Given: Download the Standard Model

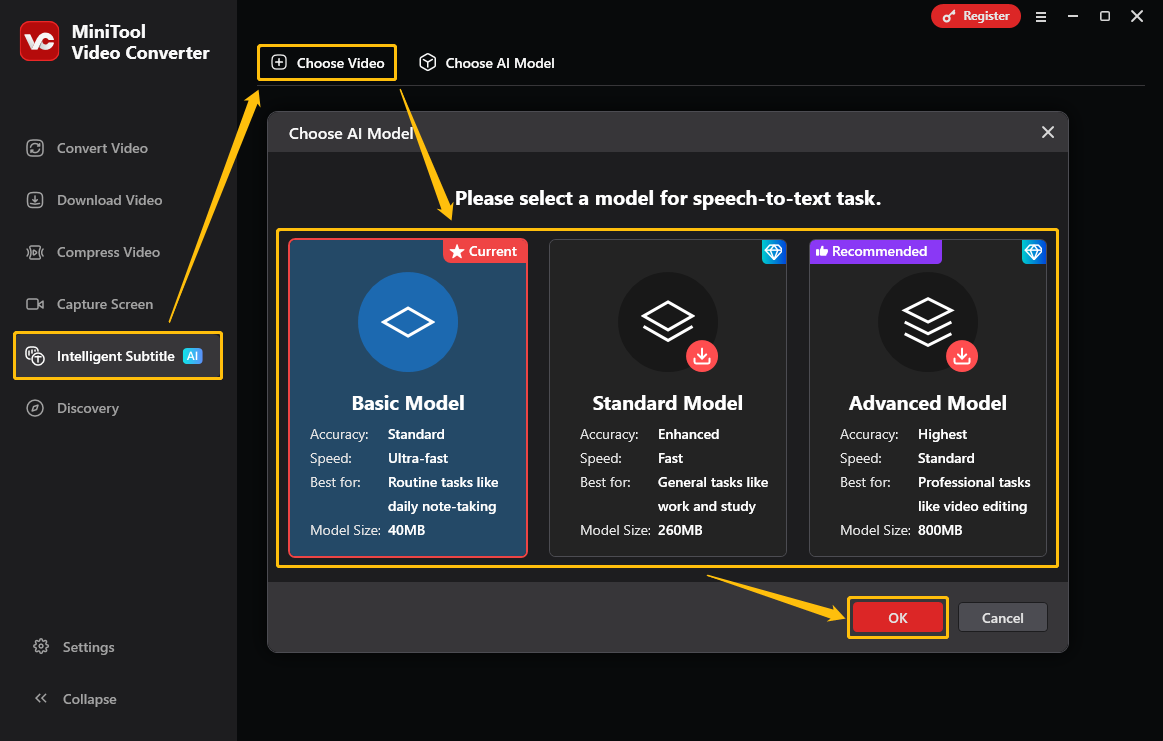Looking at the screenshot, I should 702,356.
